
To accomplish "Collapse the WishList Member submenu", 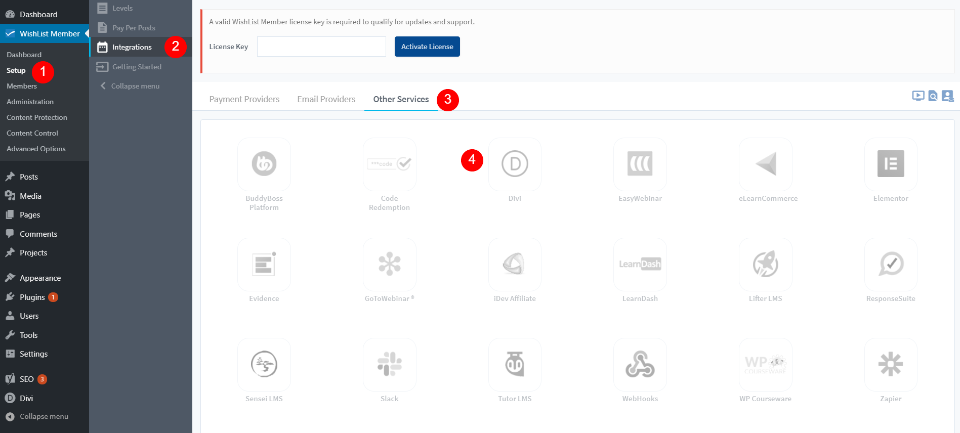I will pos(132,86).
